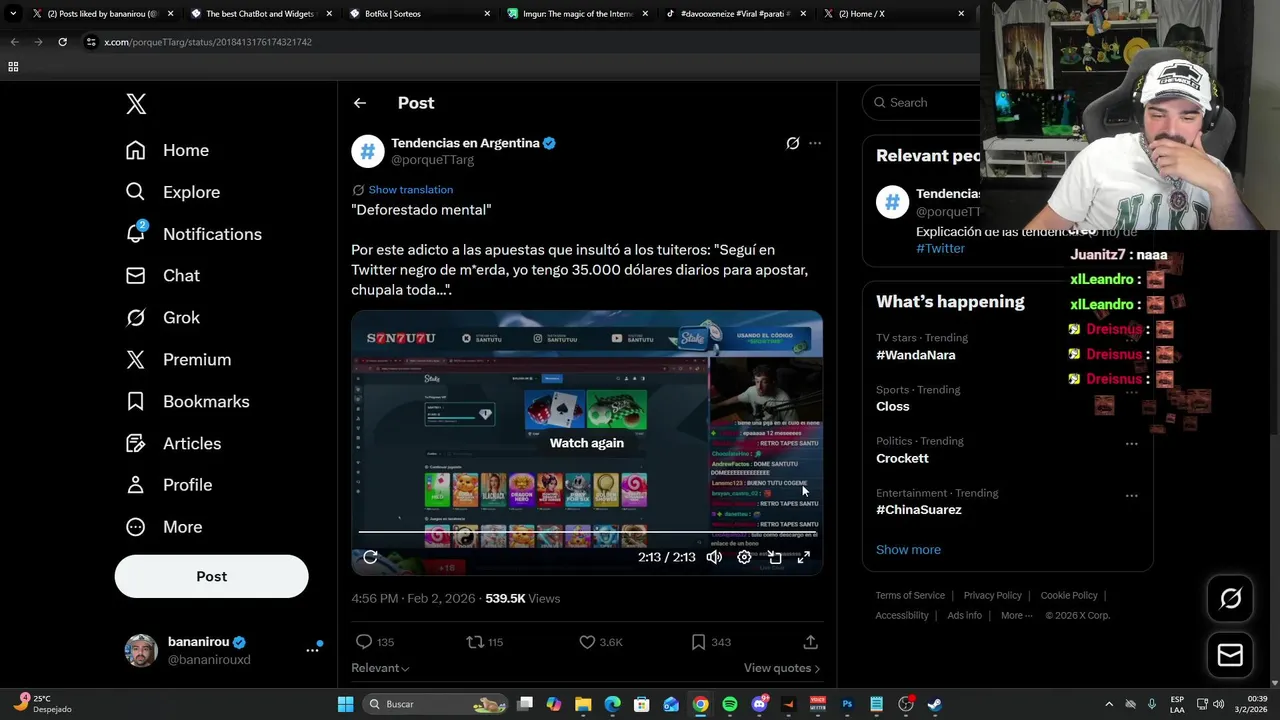Open Chat in the sidebar
Image resolution: width=1280 pixels, height=720 pixels.
pyautogui.click(x=162, y=276)
